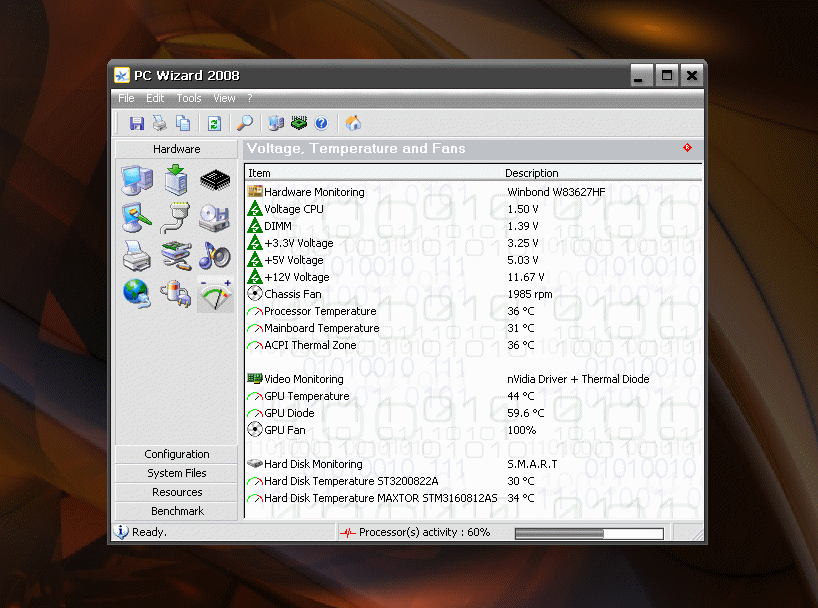This screenshot has width=818, height=608.
Task: Click the blue question mark help icon
Action: pos(321,123)
